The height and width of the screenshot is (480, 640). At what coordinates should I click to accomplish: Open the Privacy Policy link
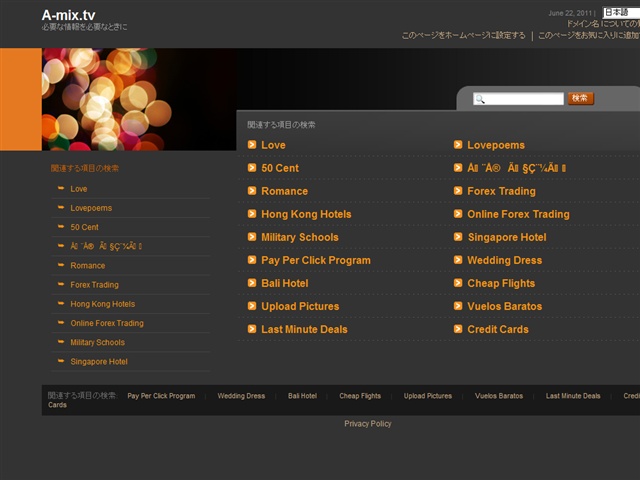[368, 424]
